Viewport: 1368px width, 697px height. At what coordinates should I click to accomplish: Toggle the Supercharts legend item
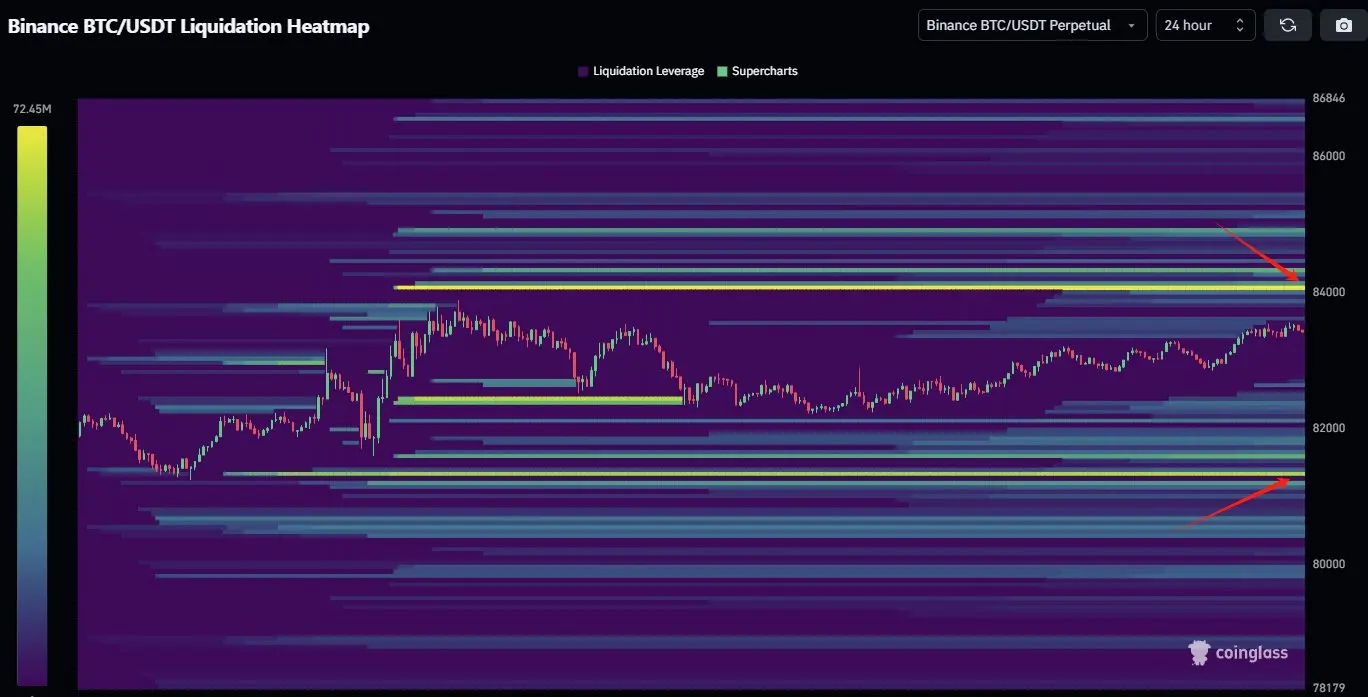757,71
